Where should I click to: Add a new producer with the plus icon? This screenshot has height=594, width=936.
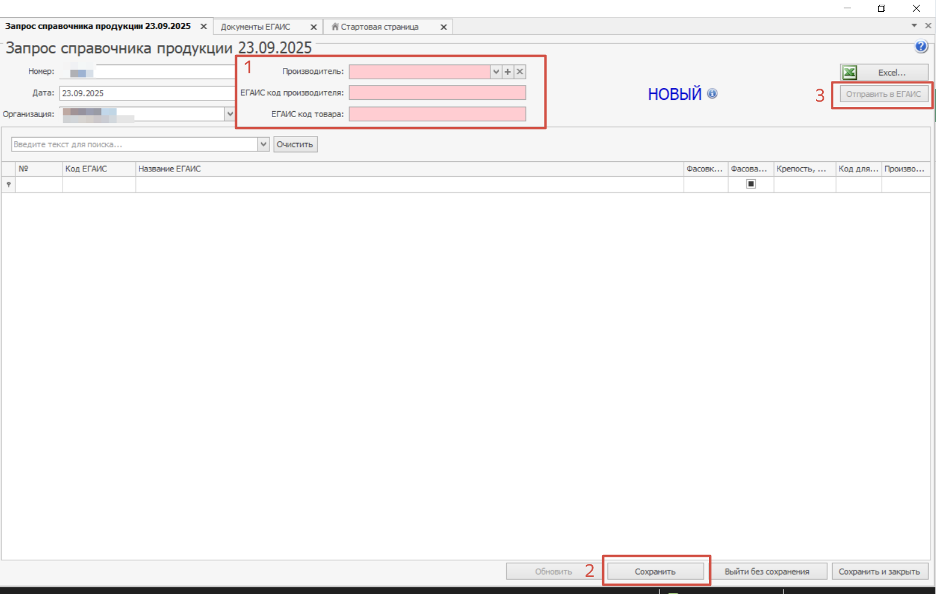[508, 72]
